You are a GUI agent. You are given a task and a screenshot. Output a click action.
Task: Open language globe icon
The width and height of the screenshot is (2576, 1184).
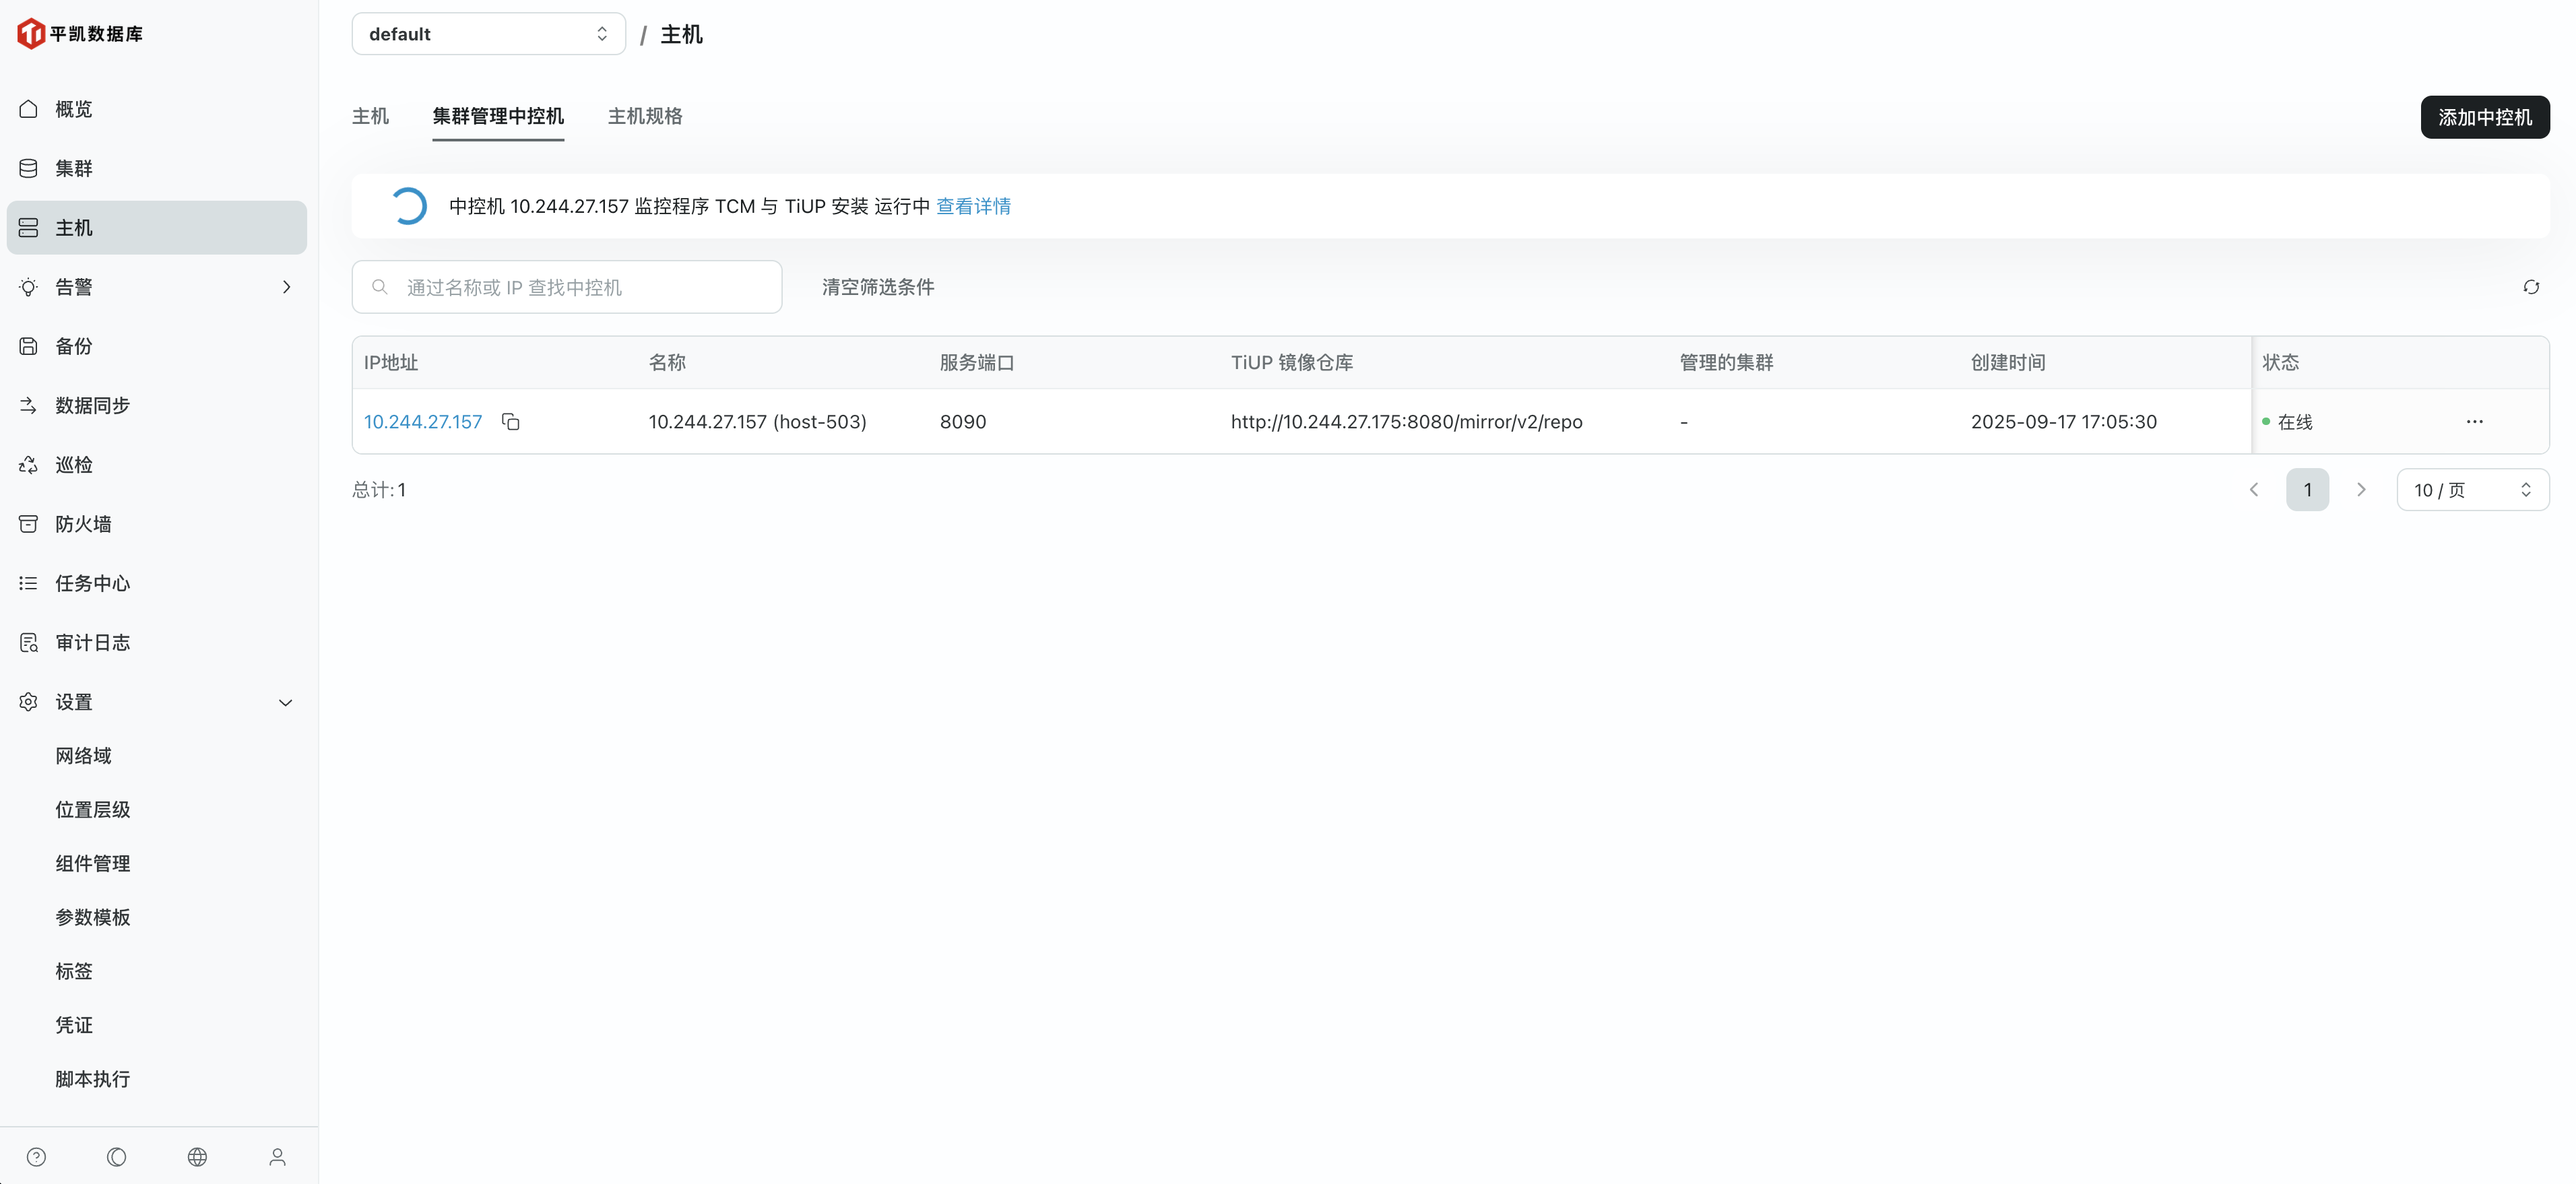click(197, 1157)
